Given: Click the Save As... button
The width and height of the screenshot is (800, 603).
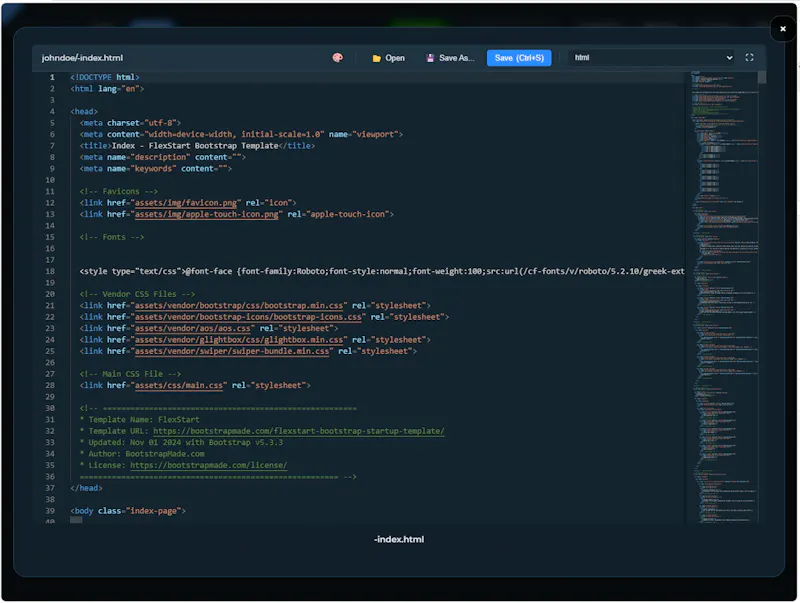Looking at the screenshot, I should (x=451, y=58).
